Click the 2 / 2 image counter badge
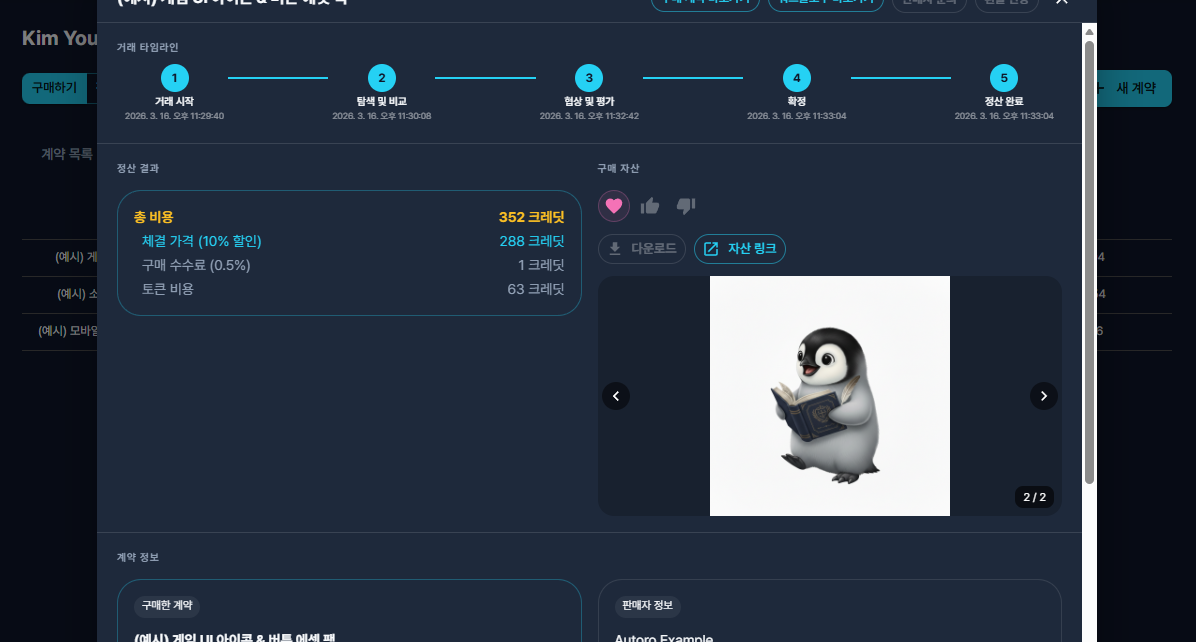The image size is (1196, 642). pyautogui.click(x=1034, y=497)
